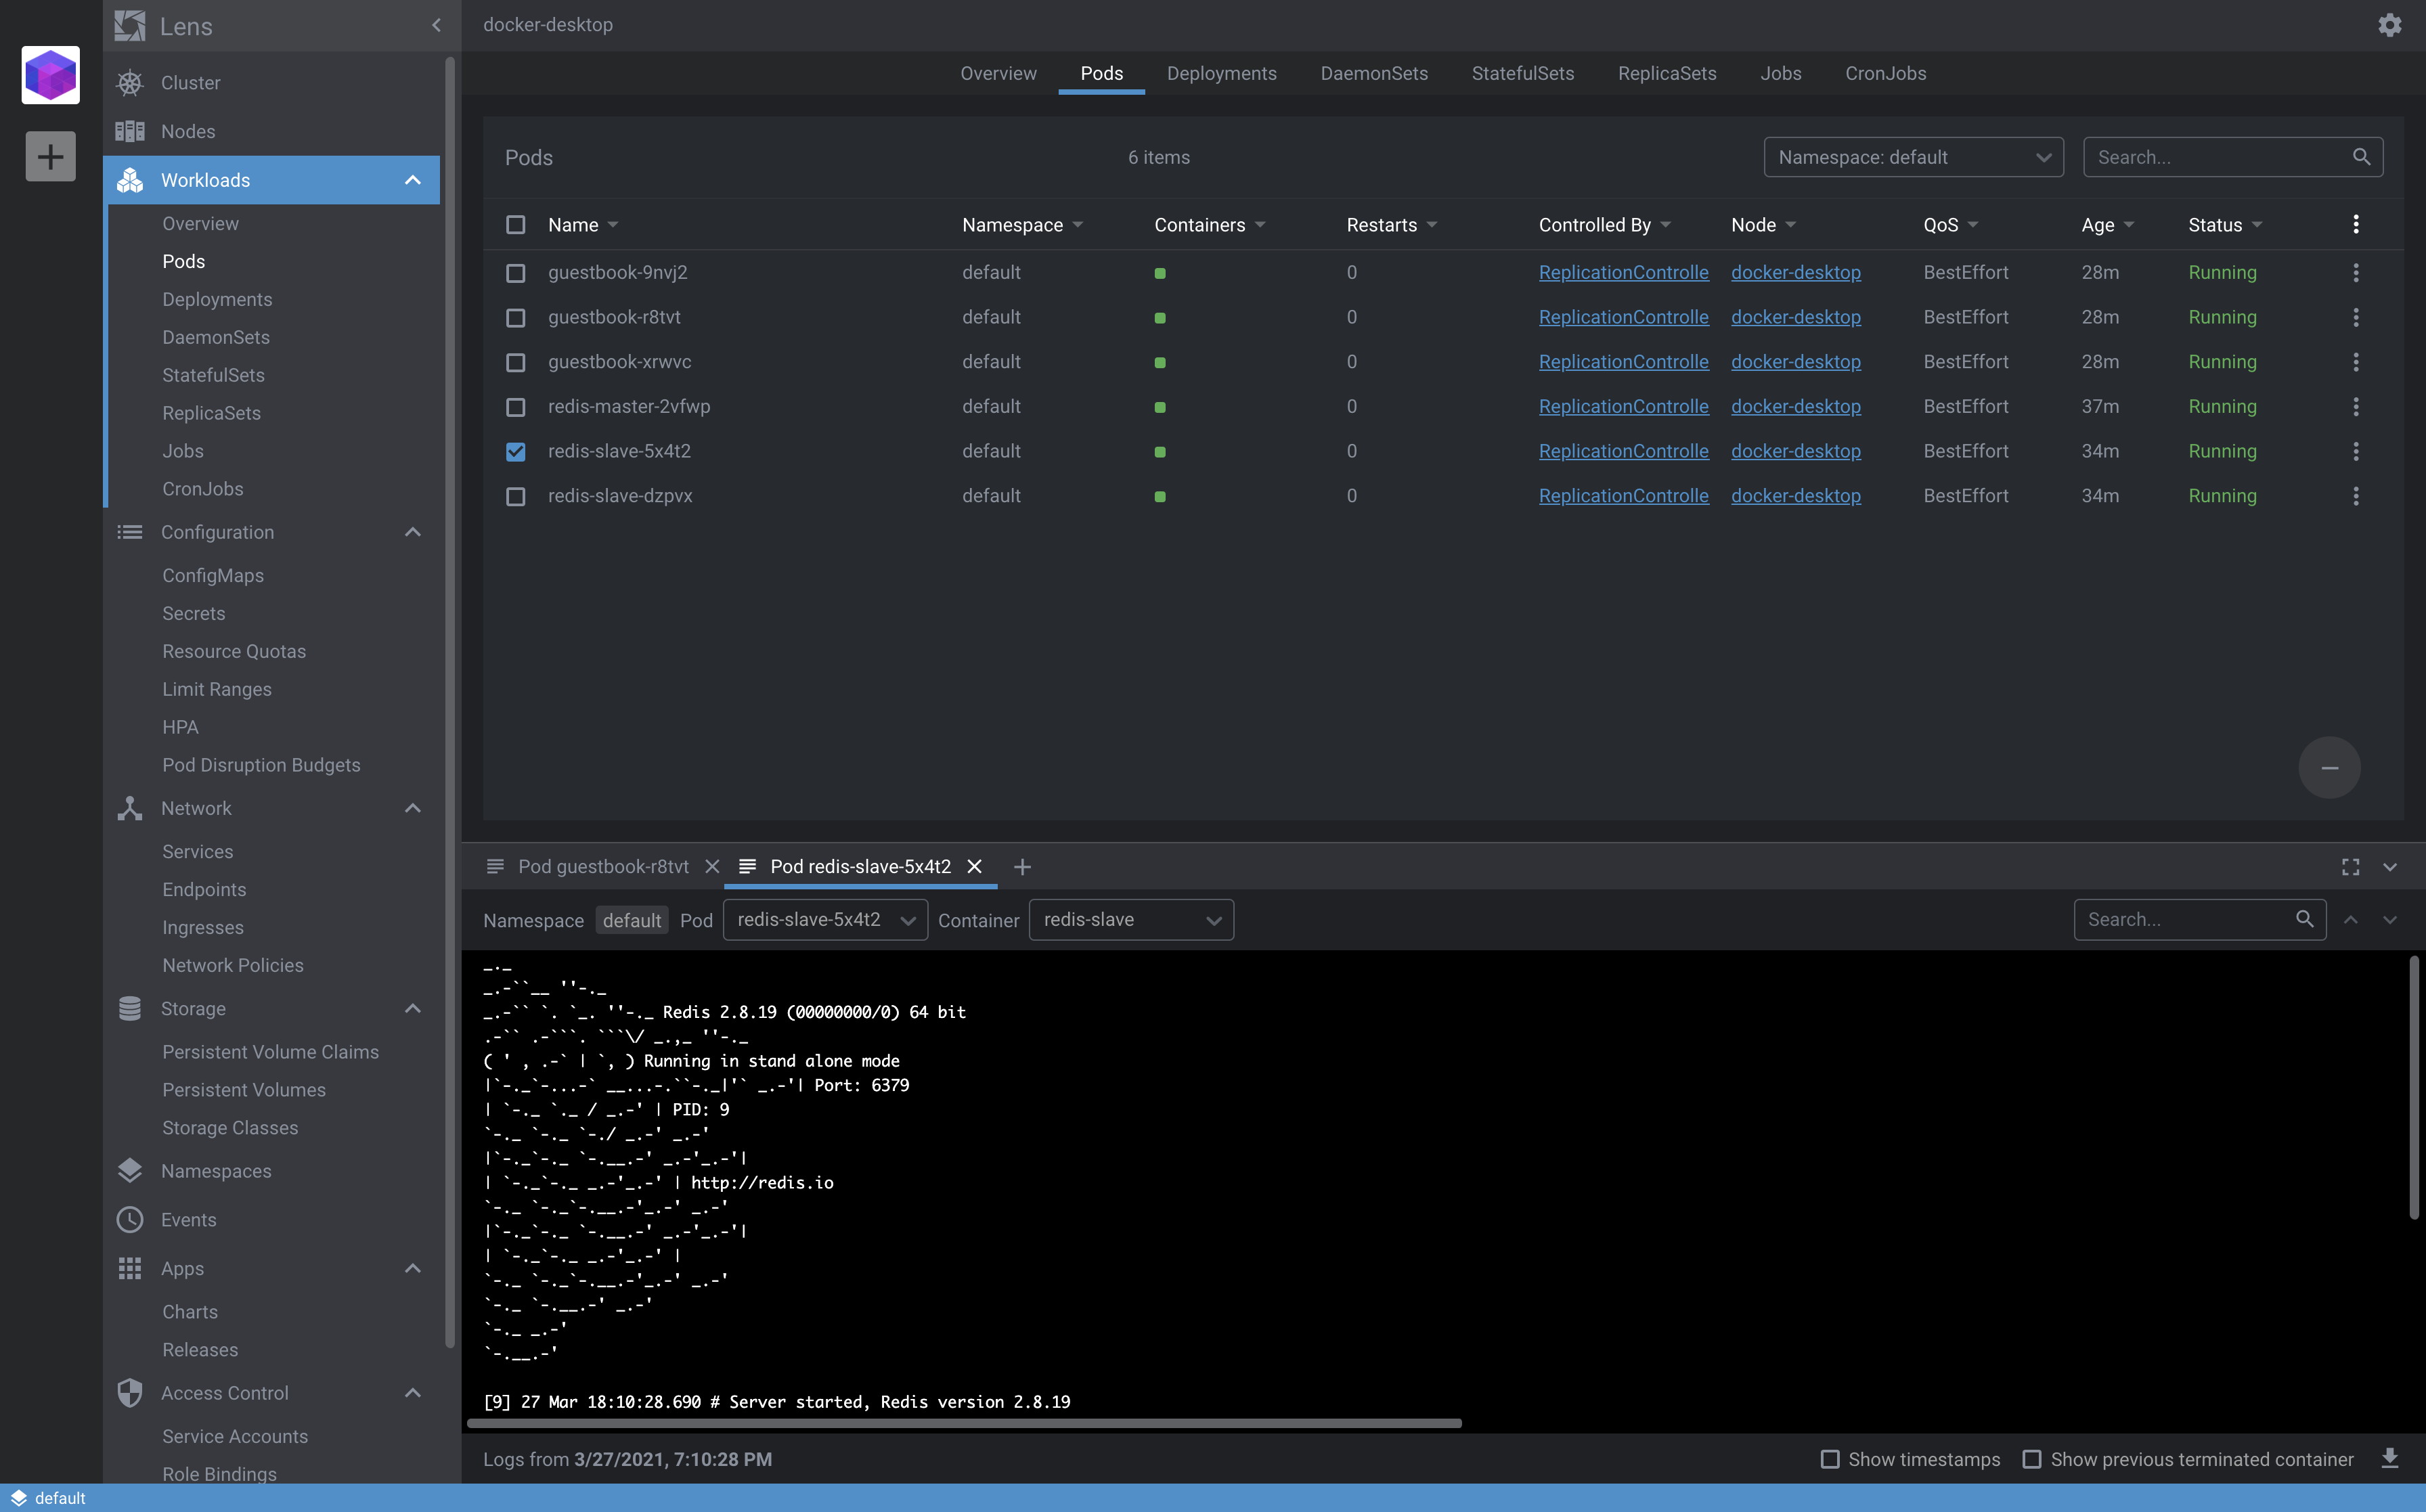Download the pod logs

click(x=2389, y=1459)
